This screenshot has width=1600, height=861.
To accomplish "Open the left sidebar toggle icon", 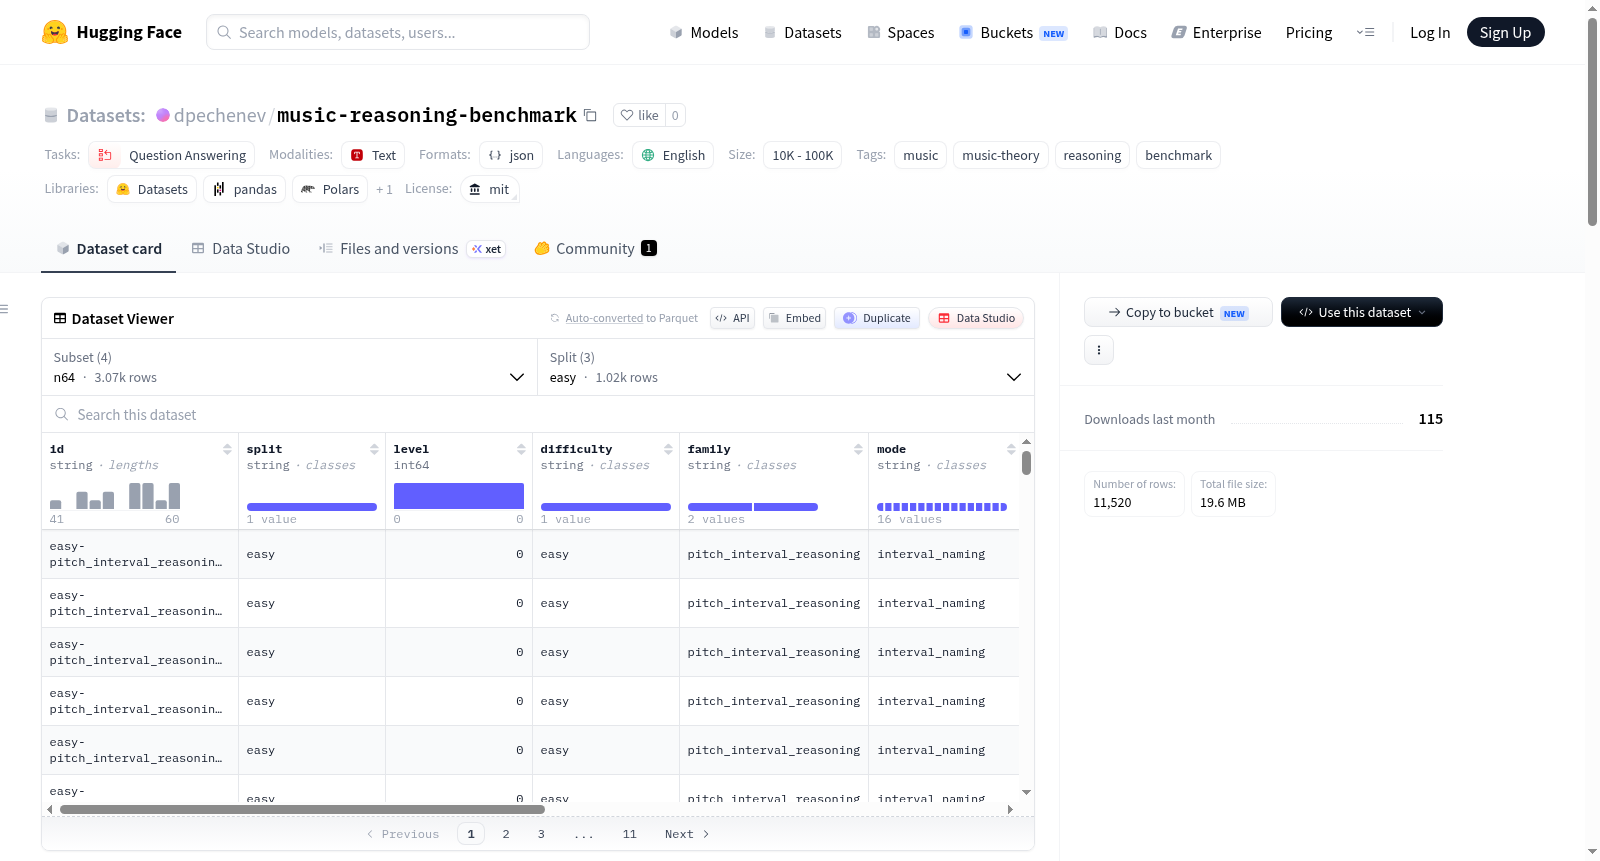I will [x=5, y=309].
